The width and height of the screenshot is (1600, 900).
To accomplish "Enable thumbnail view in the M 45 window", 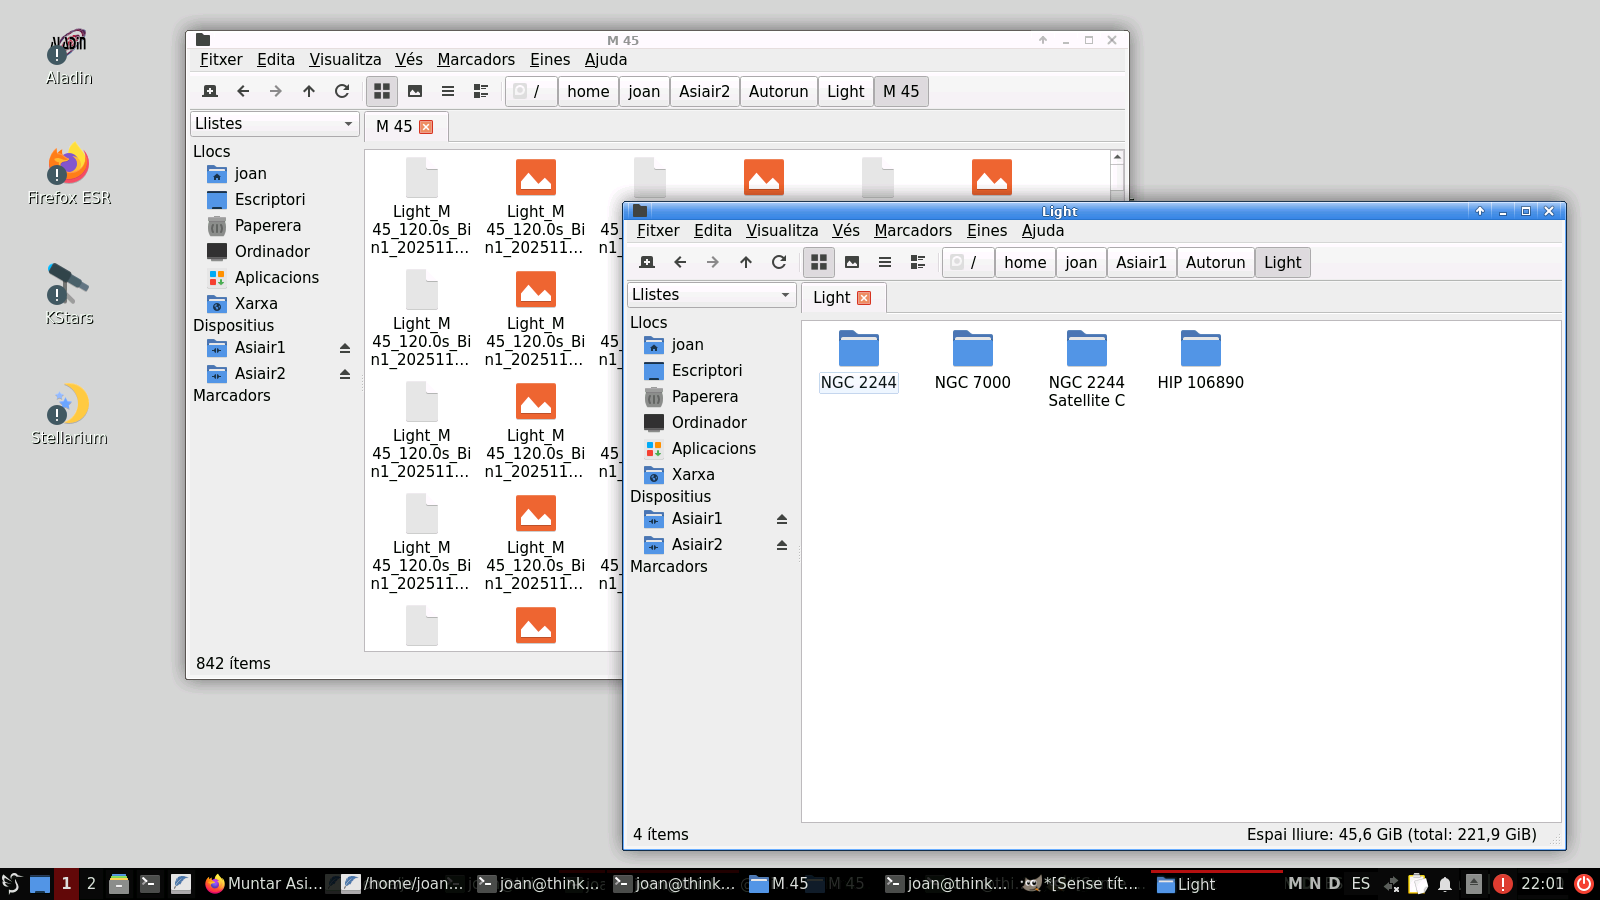I will (x=415, y=91).
